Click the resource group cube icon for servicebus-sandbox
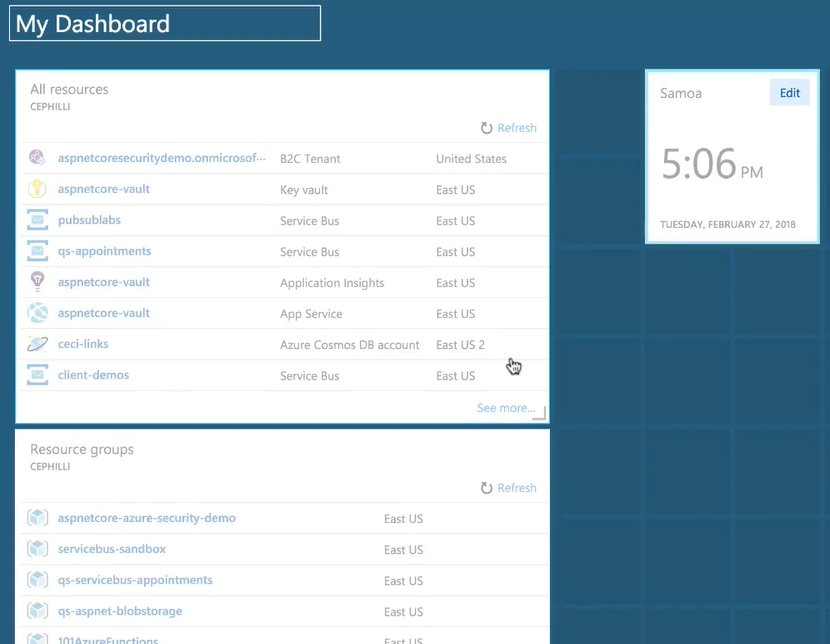830x644 pixels. 37,549
